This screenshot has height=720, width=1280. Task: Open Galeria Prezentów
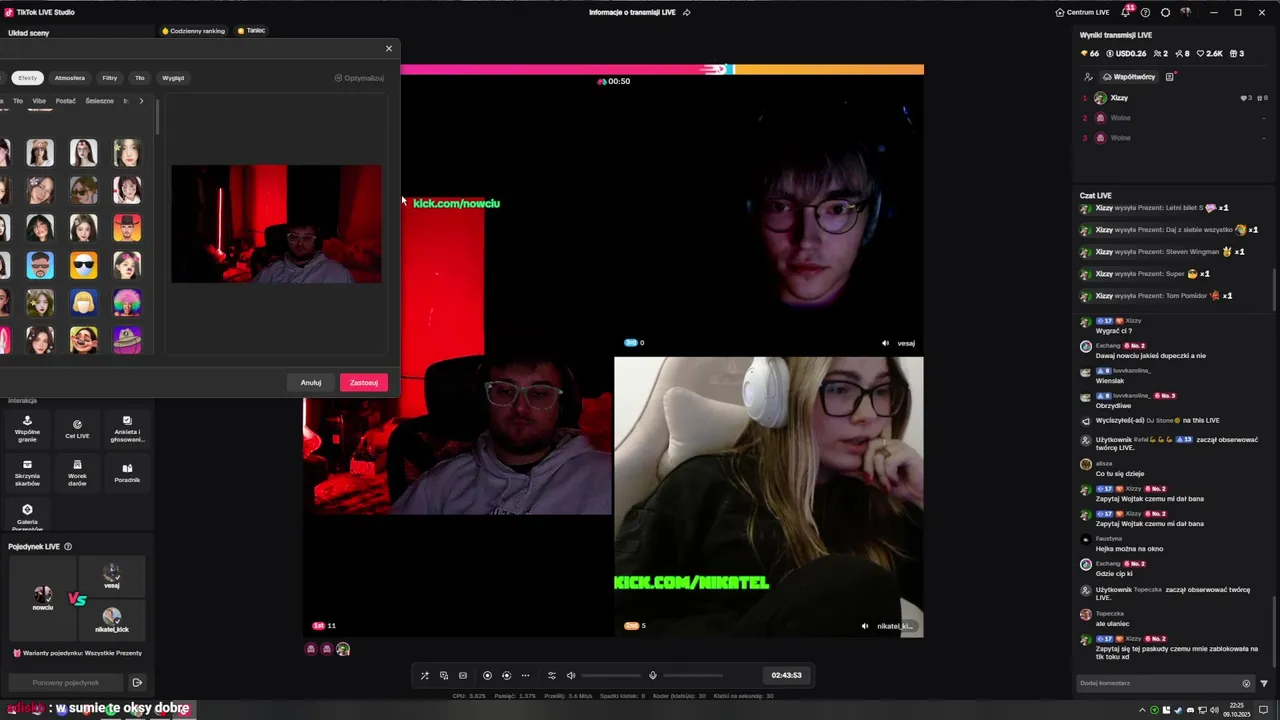coord(27,516)
